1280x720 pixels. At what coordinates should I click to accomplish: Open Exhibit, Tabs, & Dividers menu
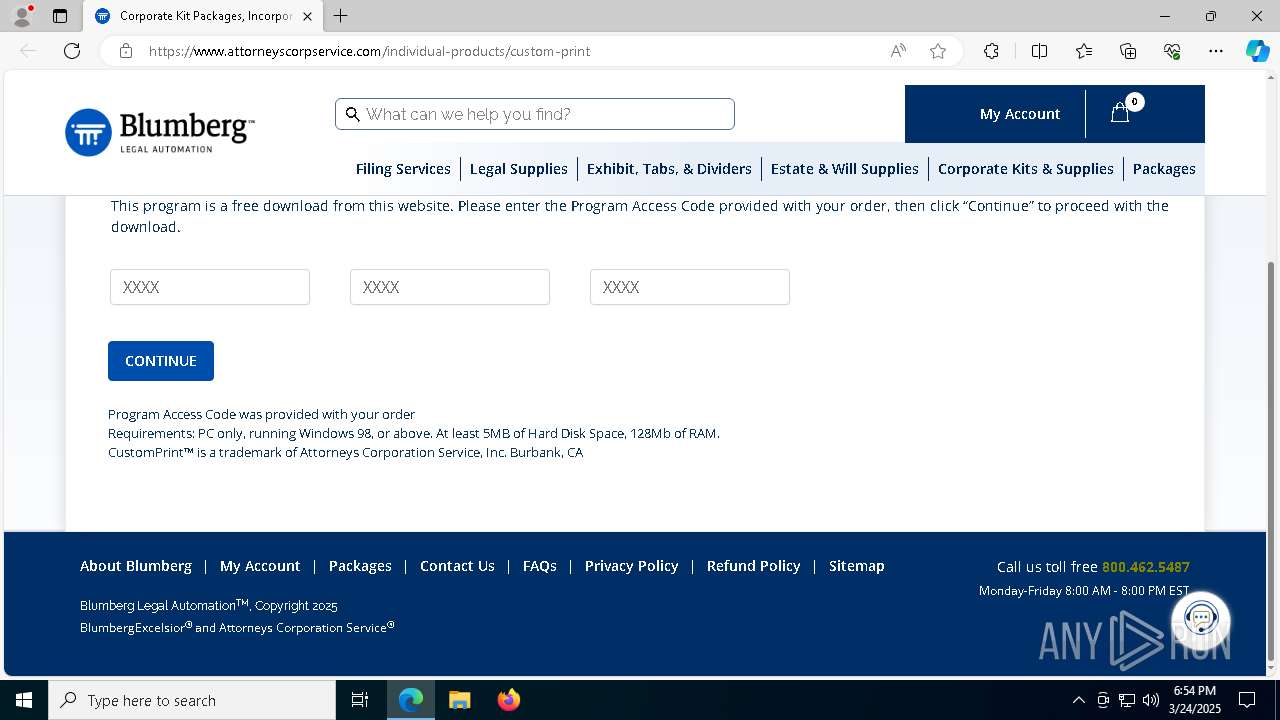(669, 169)
